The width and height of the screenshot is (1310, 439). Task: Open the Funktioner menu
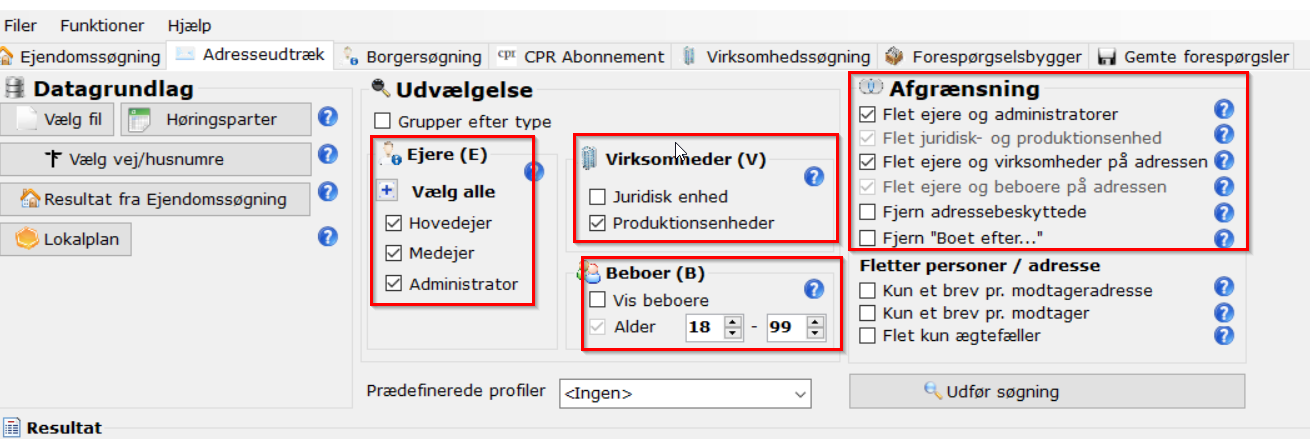[102, 25]
